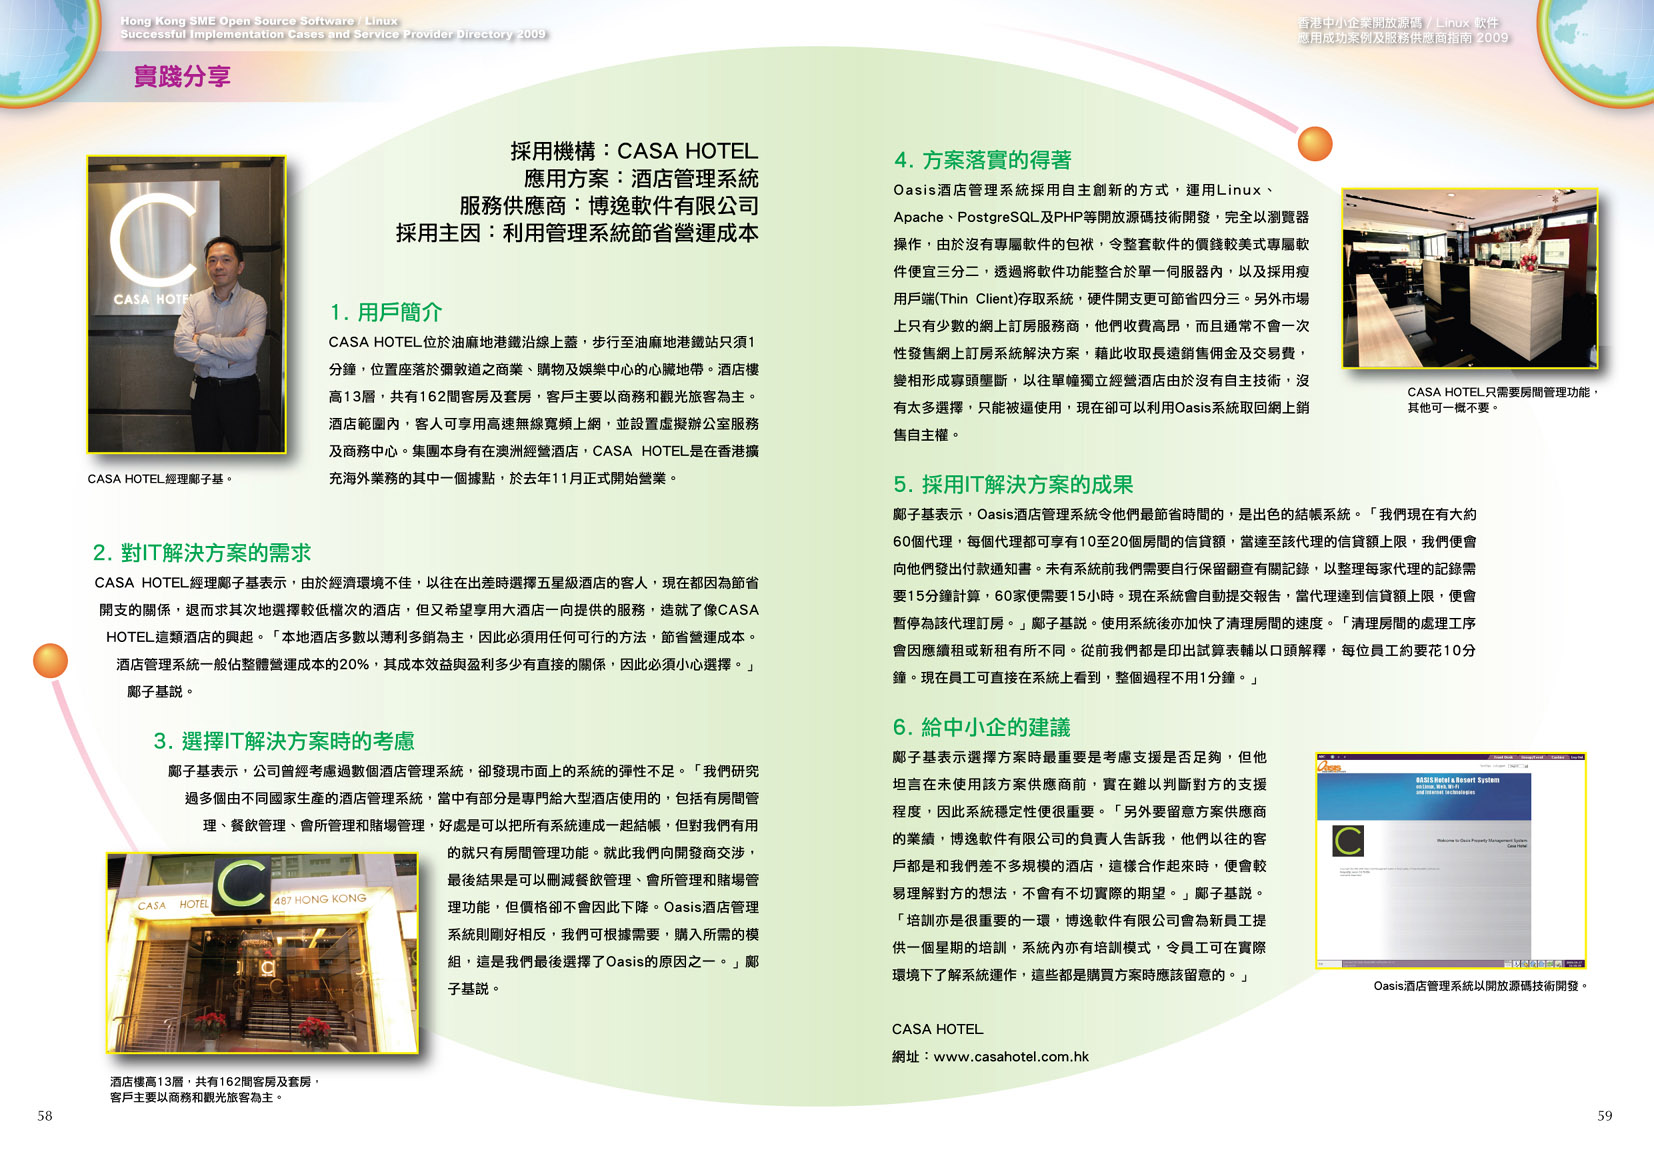The image size is (1654, 1170).
Task: Click the orange sphere left of section 2 text
Action: [x=50, y=661]
